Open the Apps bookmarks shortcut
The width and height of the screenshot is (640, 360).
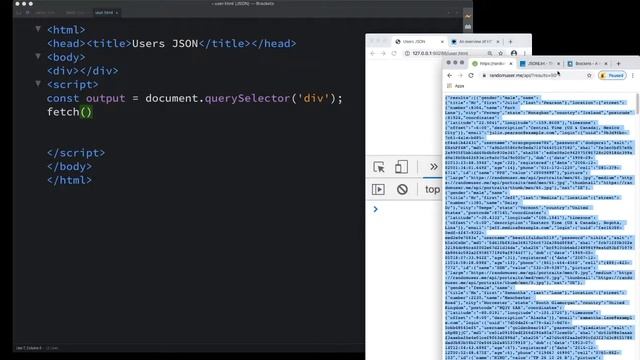pos(456,86)
